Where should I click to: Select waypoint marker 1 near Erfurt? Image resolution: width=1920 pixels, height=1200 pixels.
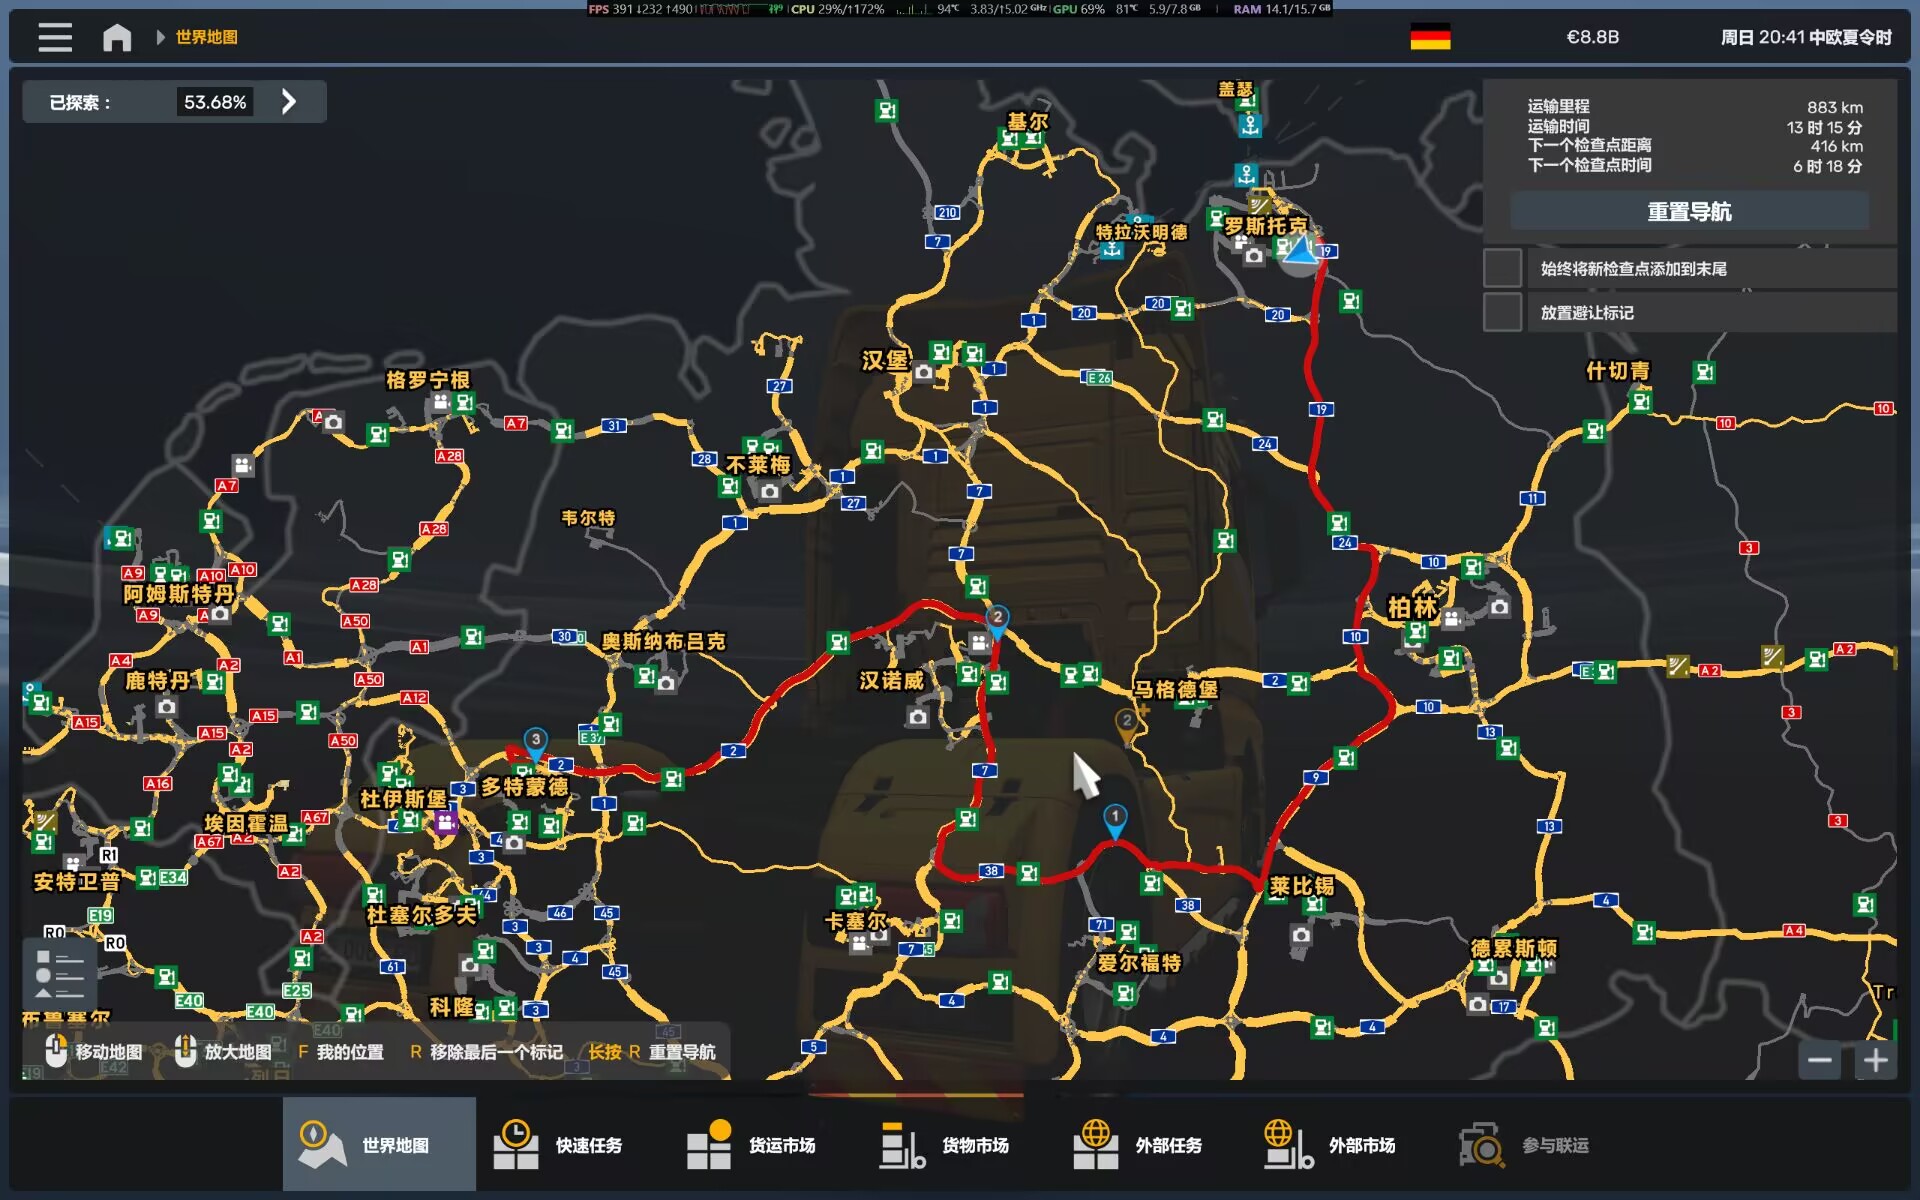point(1115,821)
